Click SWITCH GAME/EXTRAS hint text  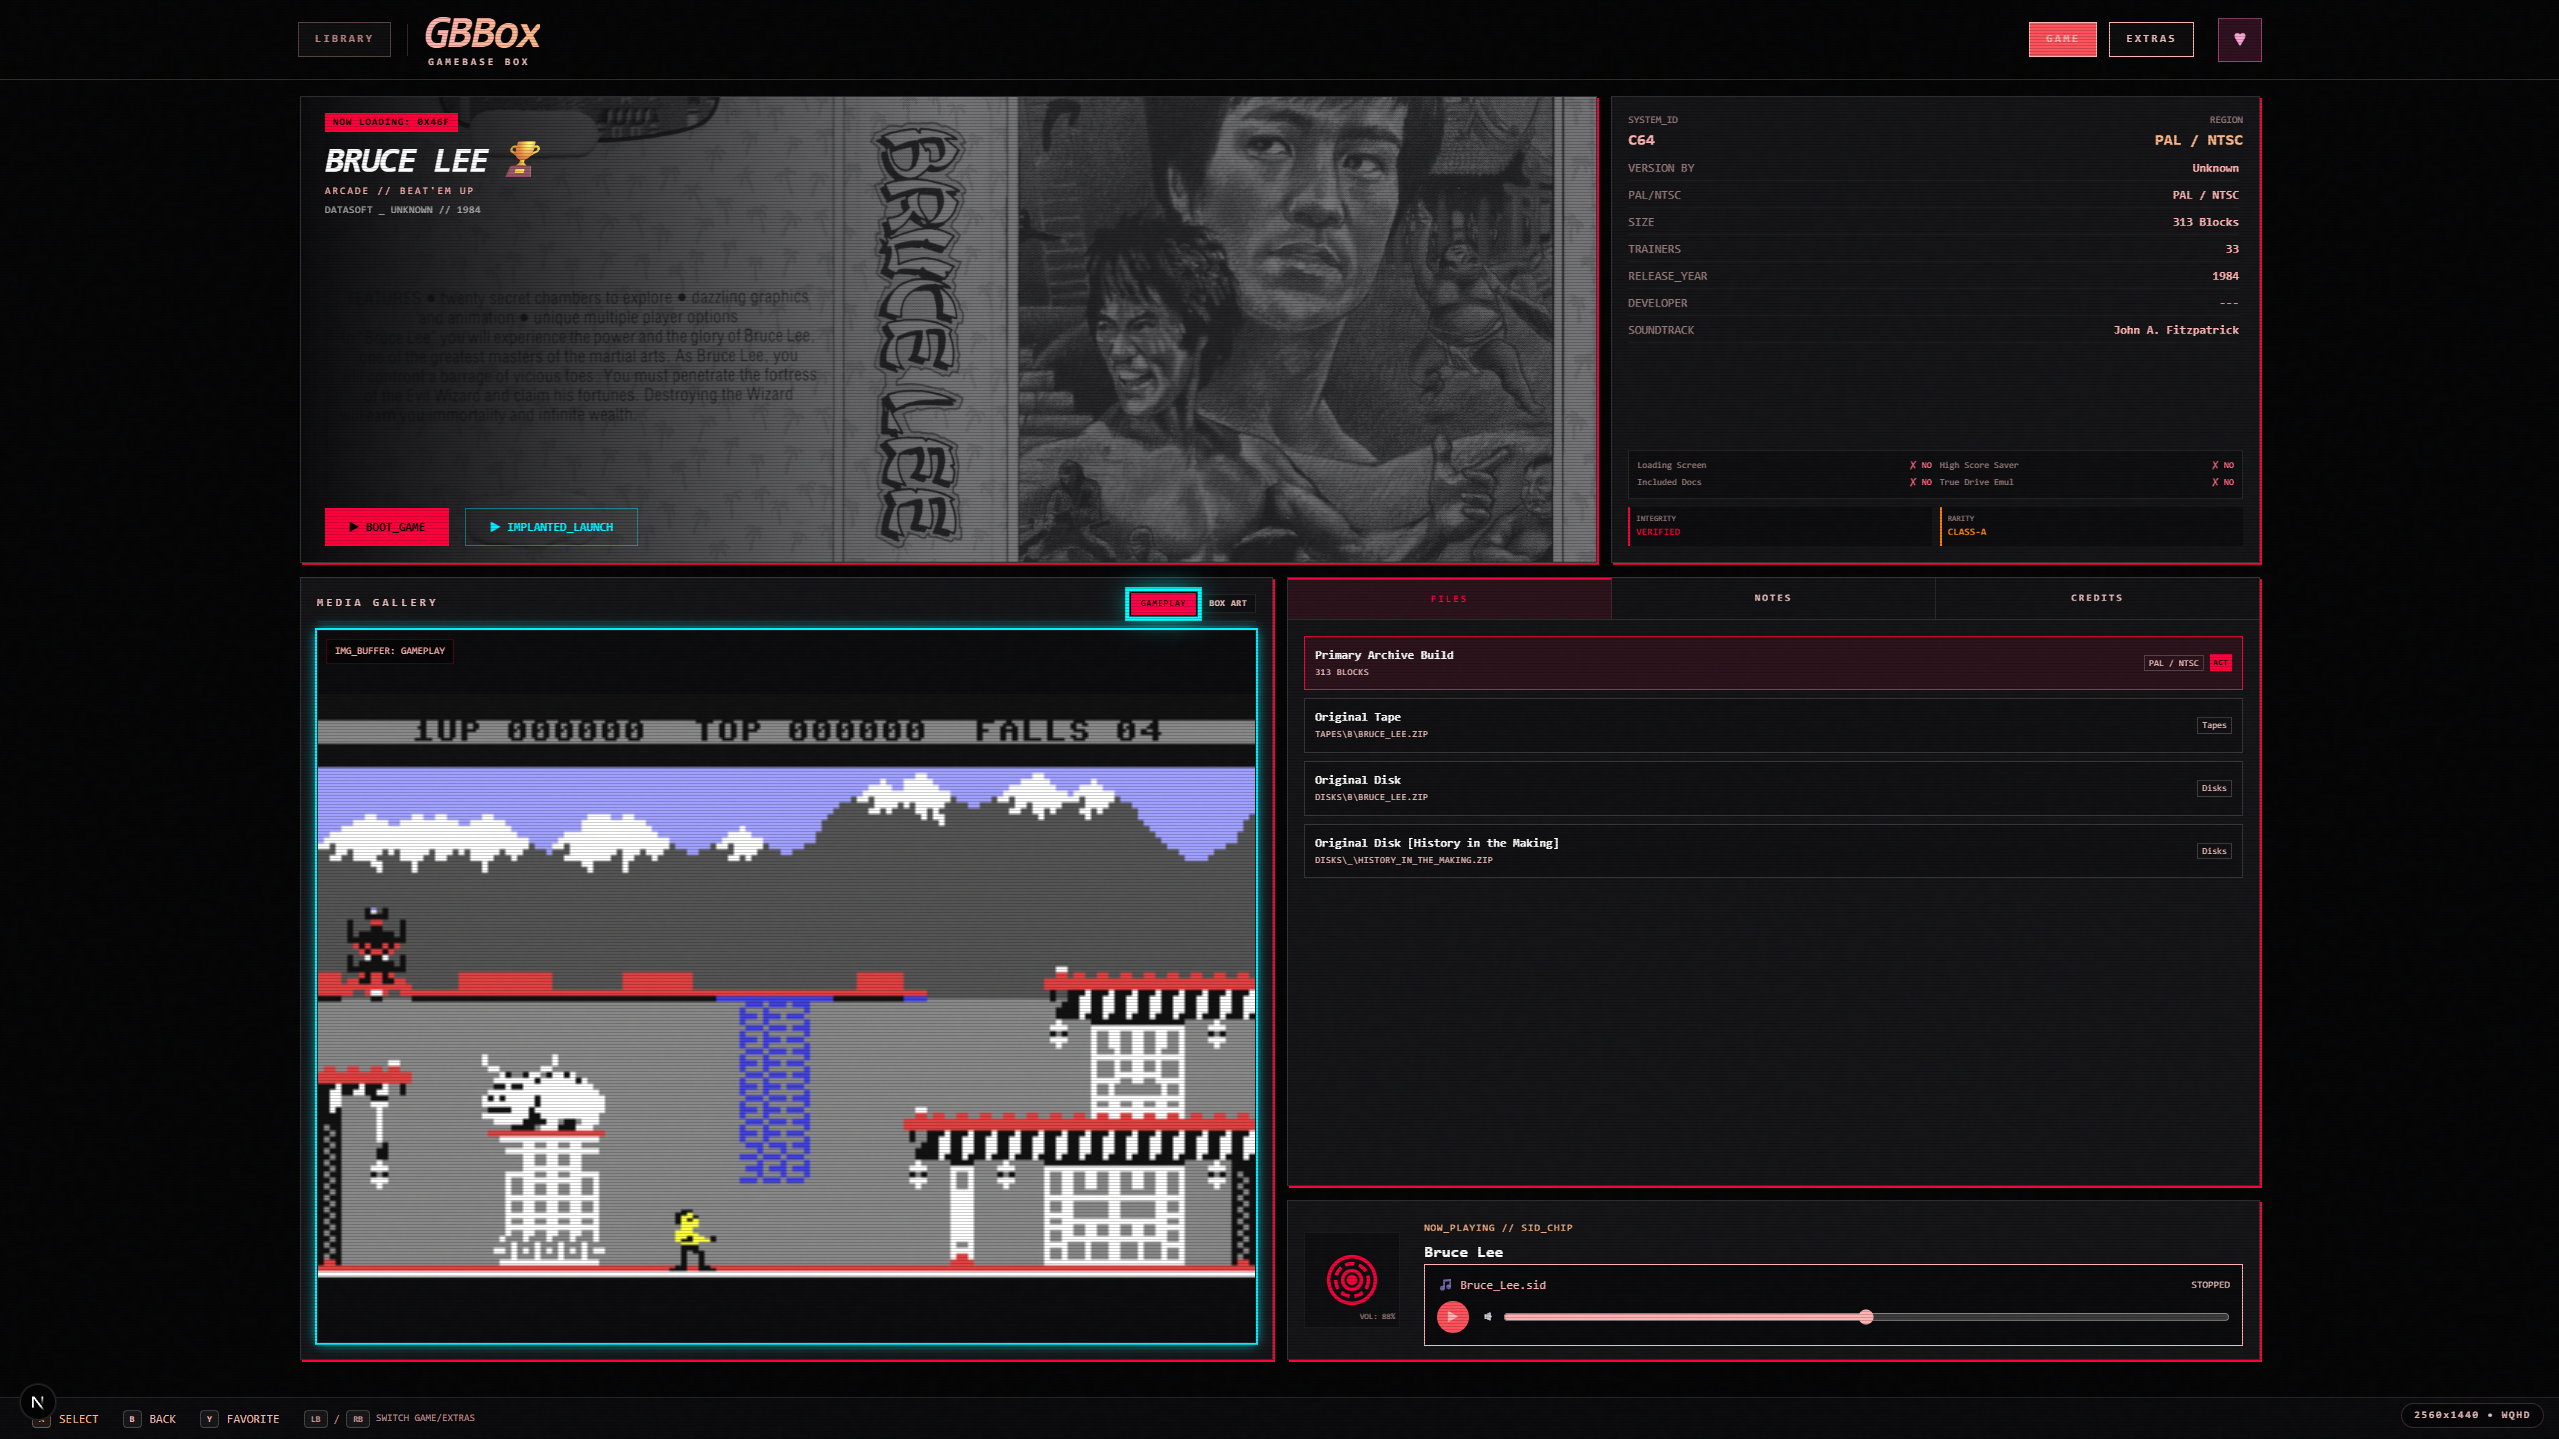(425, 1418)
